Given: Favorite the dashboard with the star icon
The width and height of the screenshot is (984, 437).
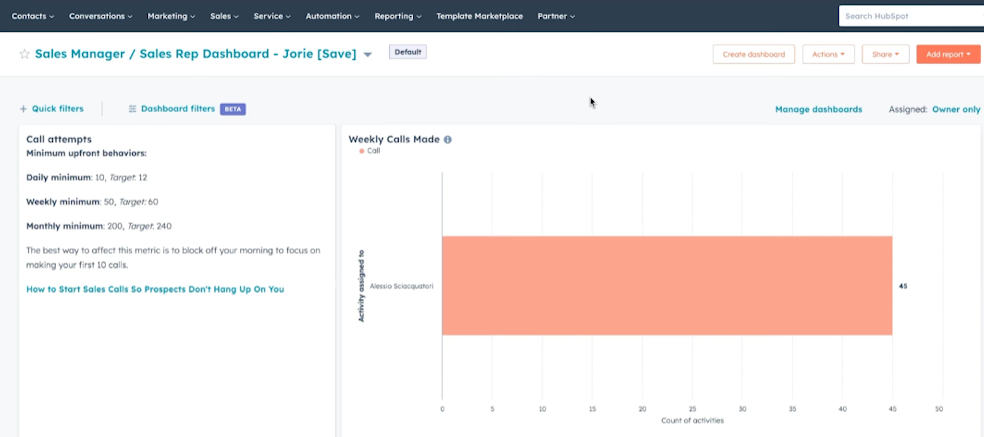Looking at the screenshot, I should tap(24, 54).
